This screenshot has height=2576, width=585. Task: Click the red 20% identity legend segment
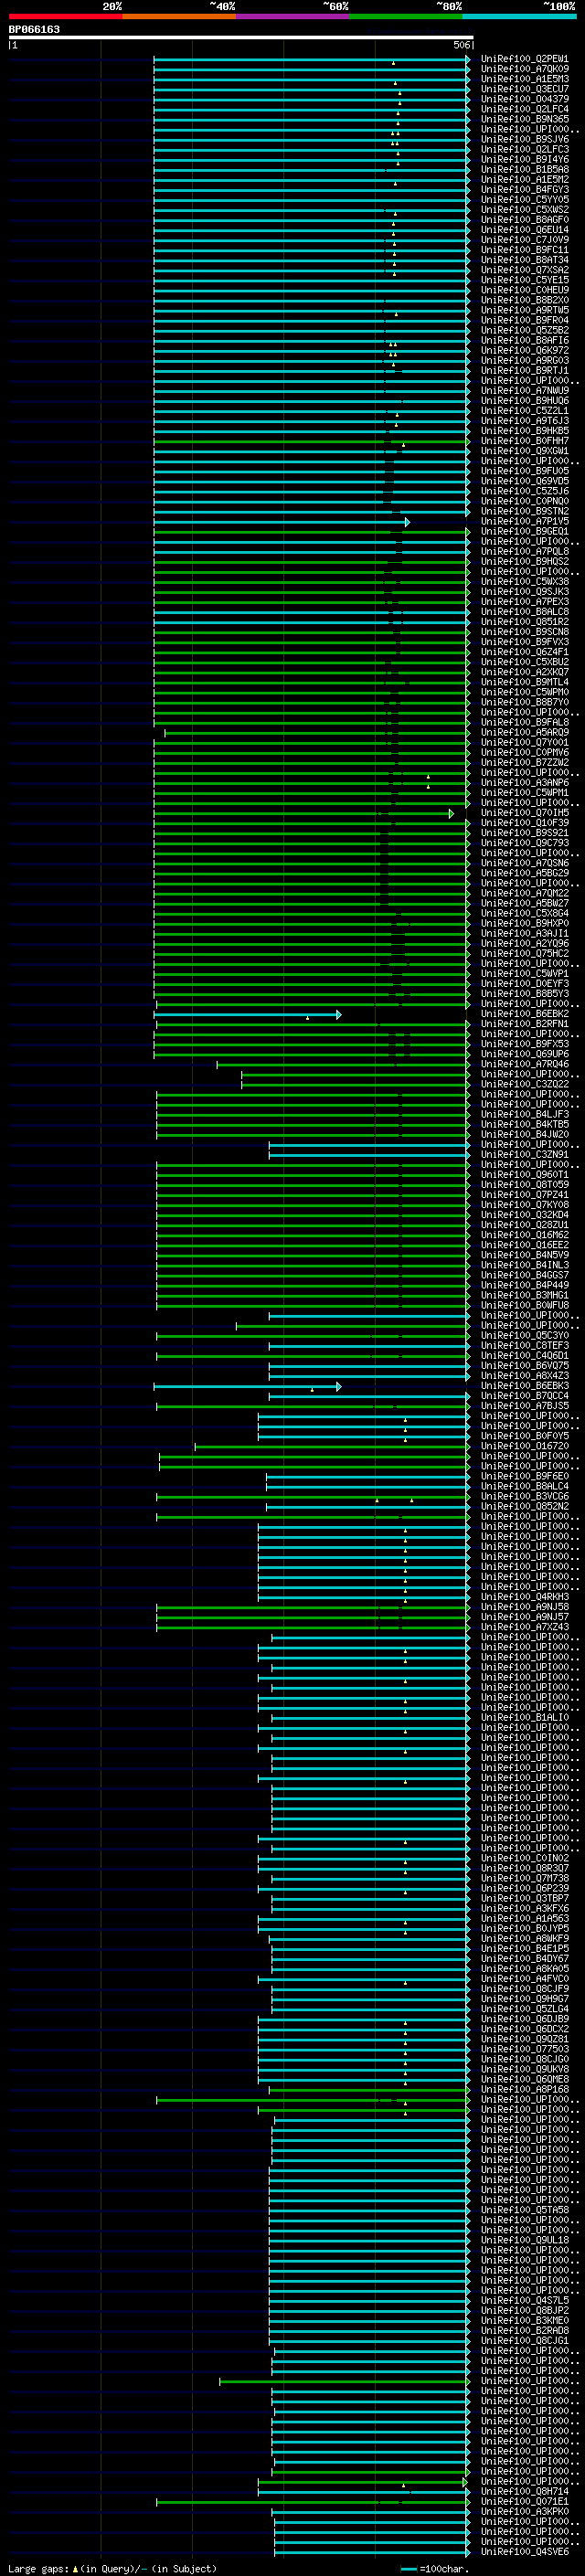(65, 16)
